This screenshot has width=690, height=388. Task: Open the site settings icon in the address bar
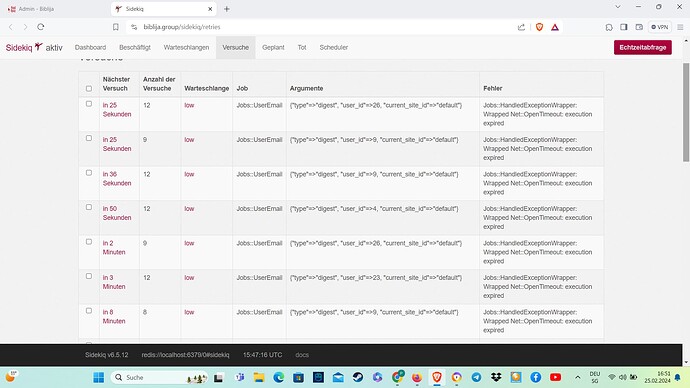(134, 27)
